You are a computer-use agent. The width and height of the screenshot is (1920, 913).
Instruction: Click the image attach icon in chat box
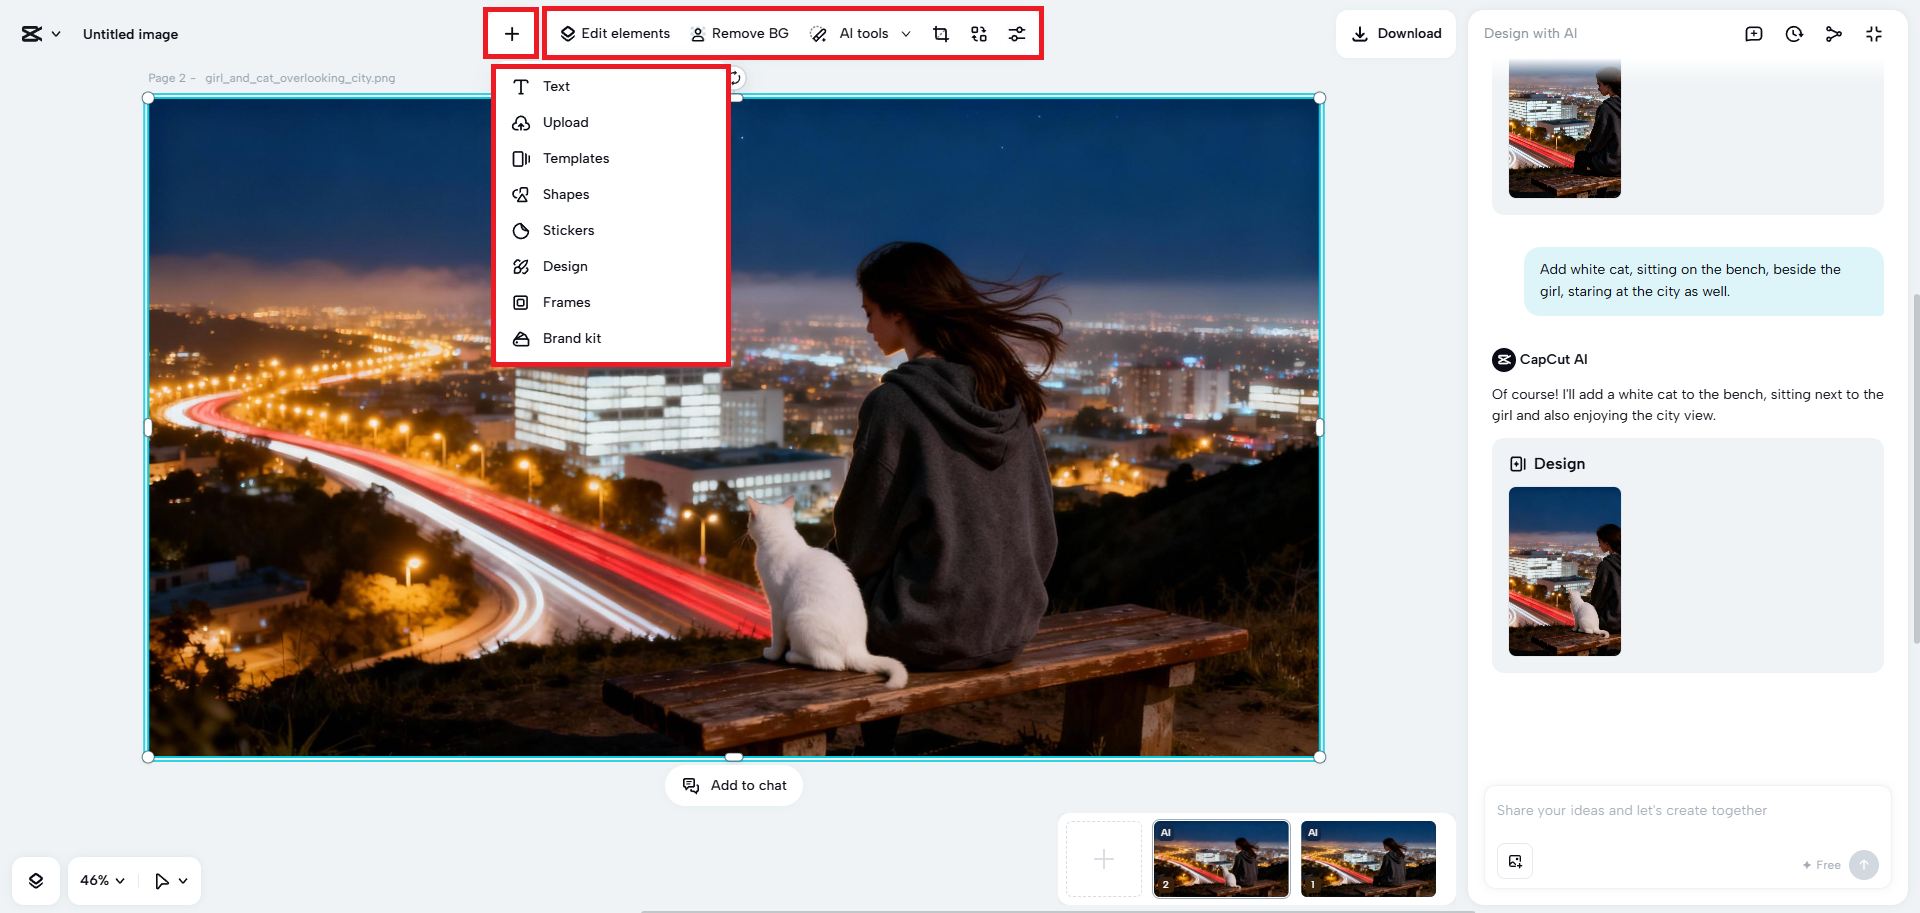click(1515, 861)
